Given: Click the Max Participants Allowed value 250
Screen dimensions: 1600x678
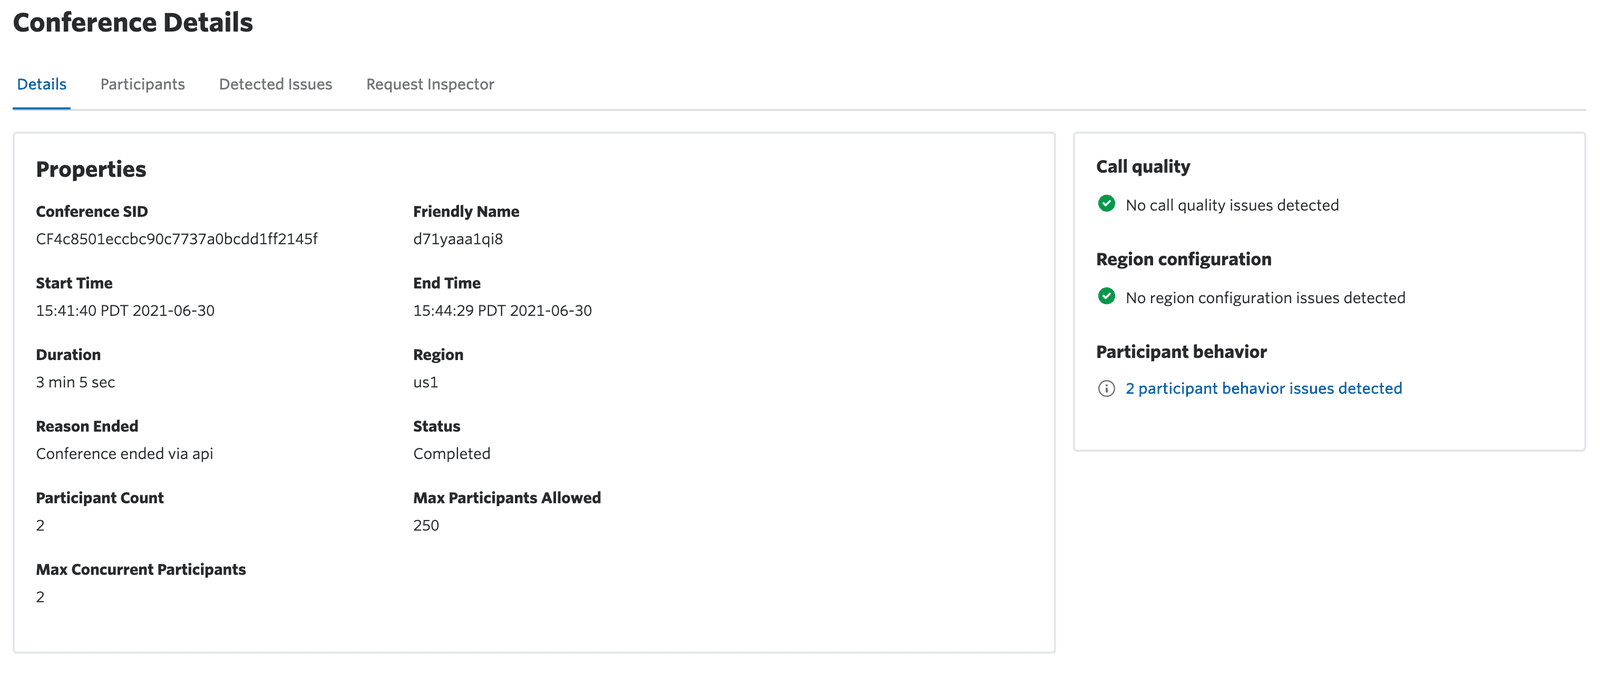Looking at the screenshot, I should point(426,525).
